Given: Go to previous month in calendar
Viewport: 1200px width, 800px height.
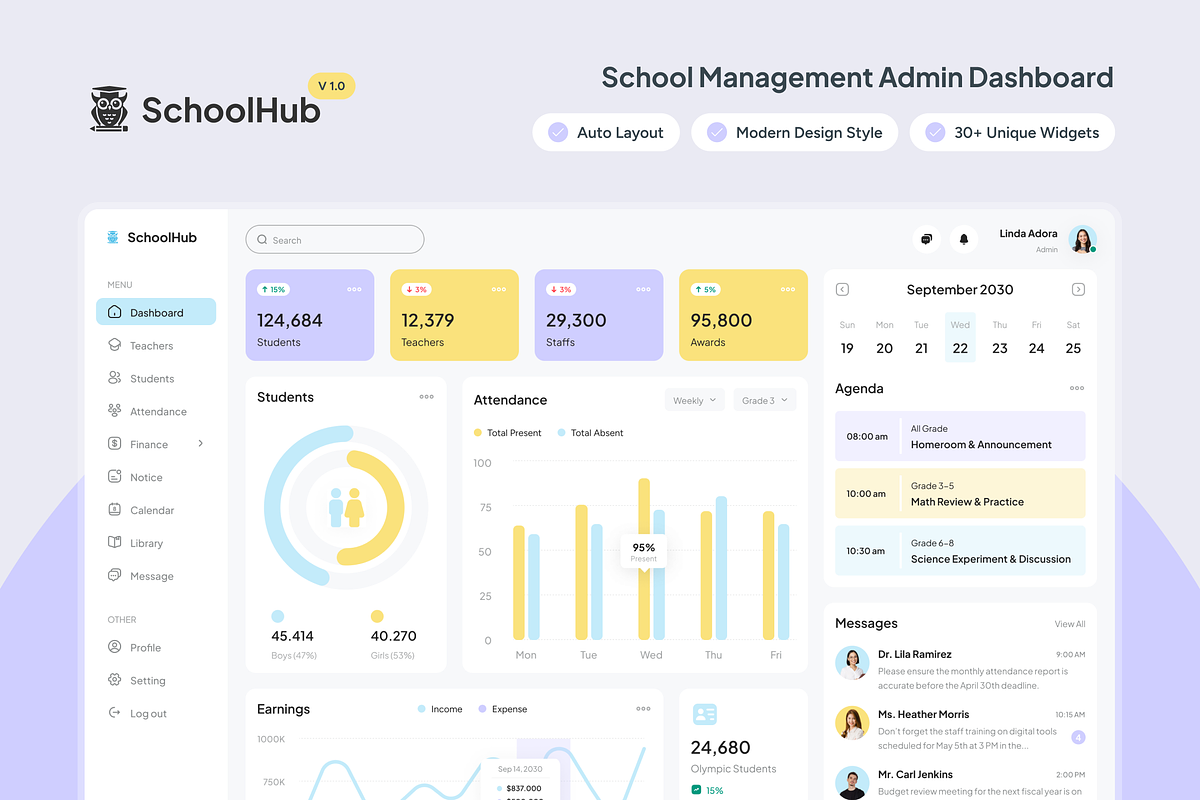Looking at the screenshot, I should [842, 289].
